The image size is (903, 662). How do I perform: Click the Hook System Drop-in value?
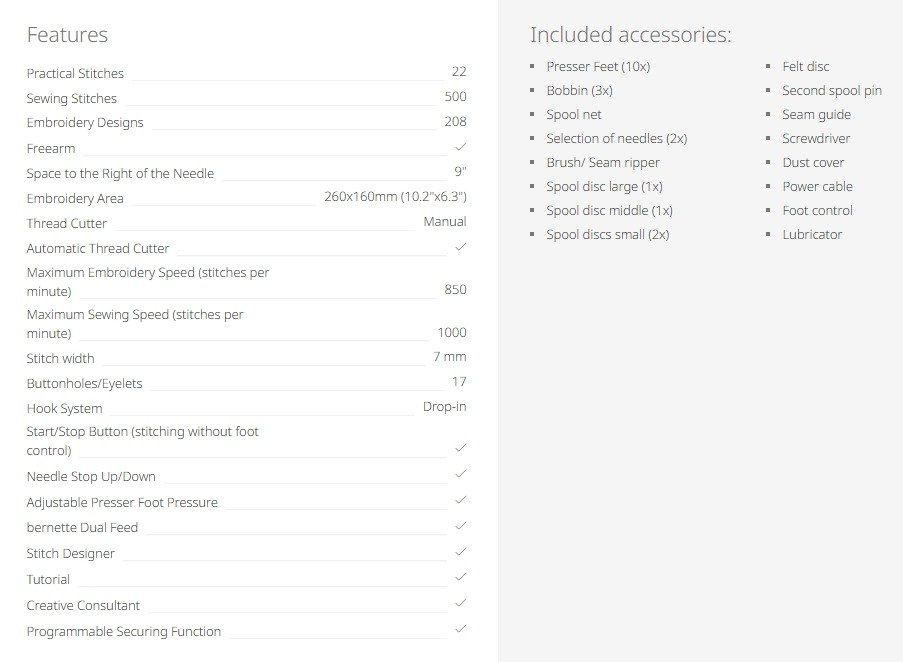444,406
